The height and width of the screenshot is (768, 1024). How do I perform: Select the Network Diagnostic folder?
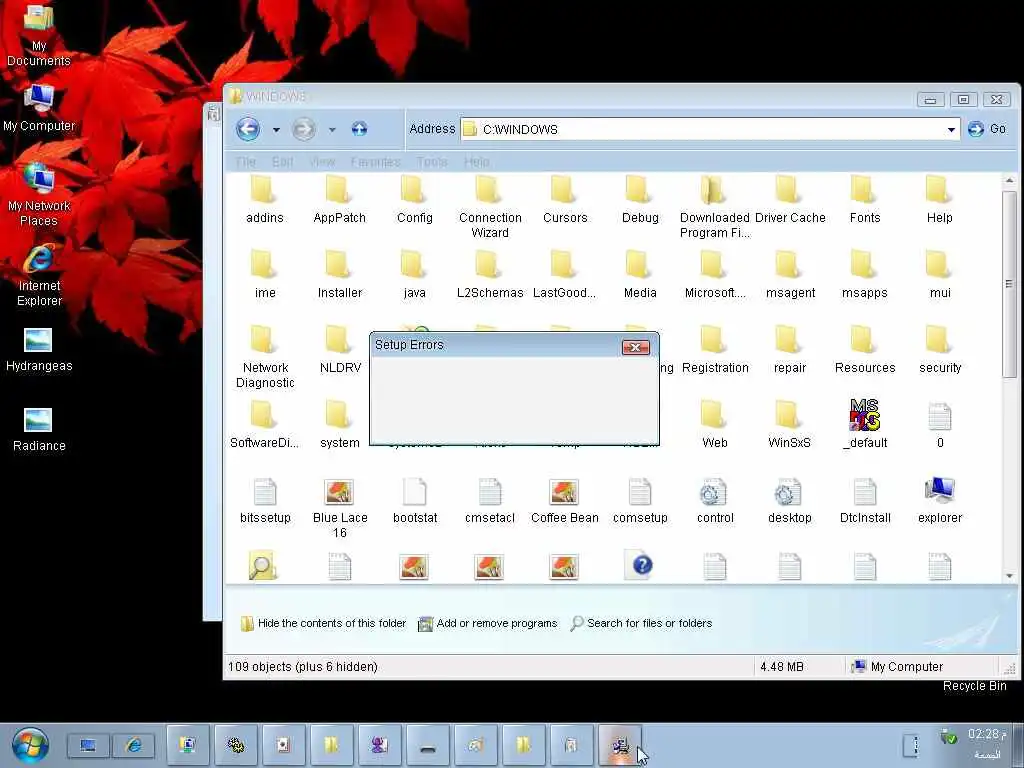pos(264,357)
